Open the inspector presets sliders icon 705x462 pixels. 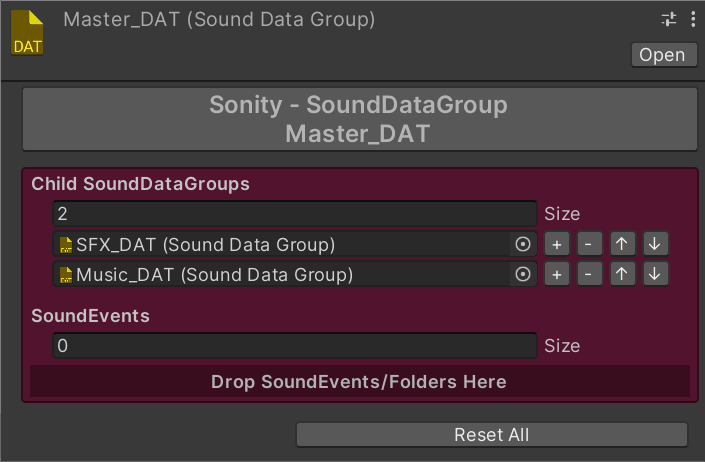click(x=669, y=19)
